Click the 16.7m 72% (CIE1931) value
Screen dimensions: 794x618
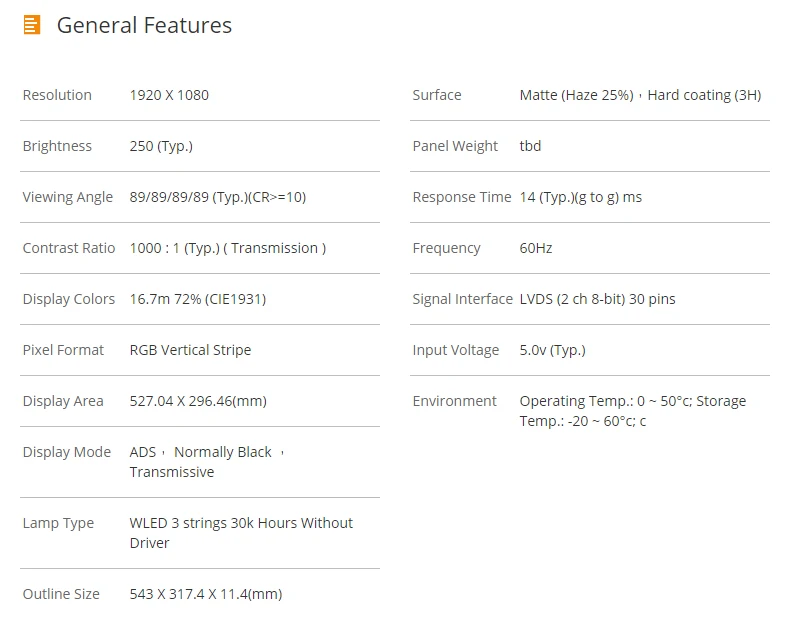tap(197, 299)
